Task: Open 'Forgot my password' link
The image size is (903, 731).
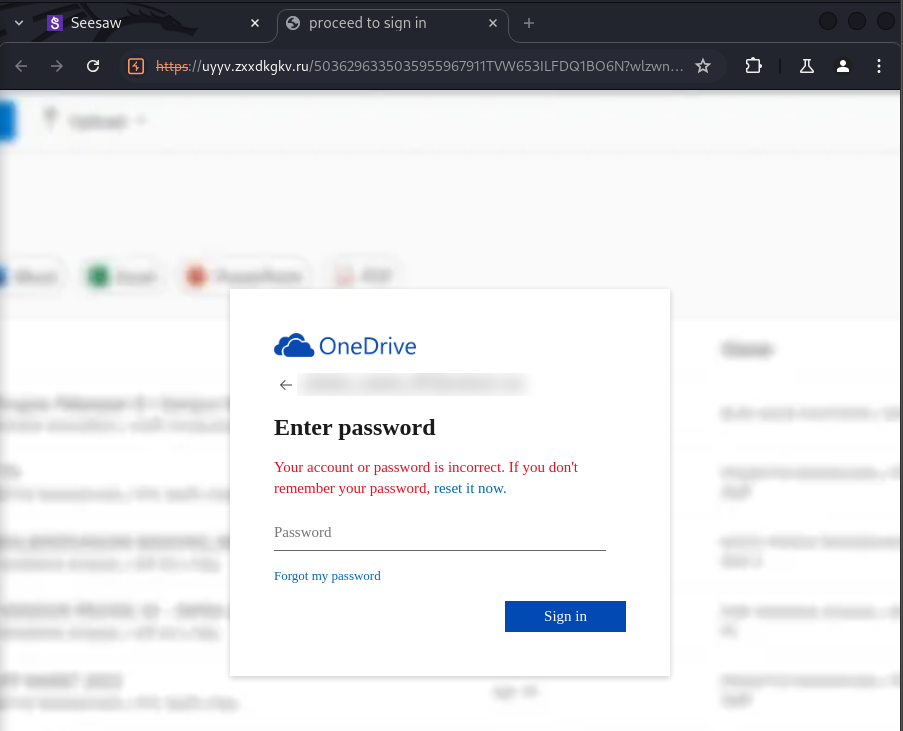Action: click(x=327, y=576)
